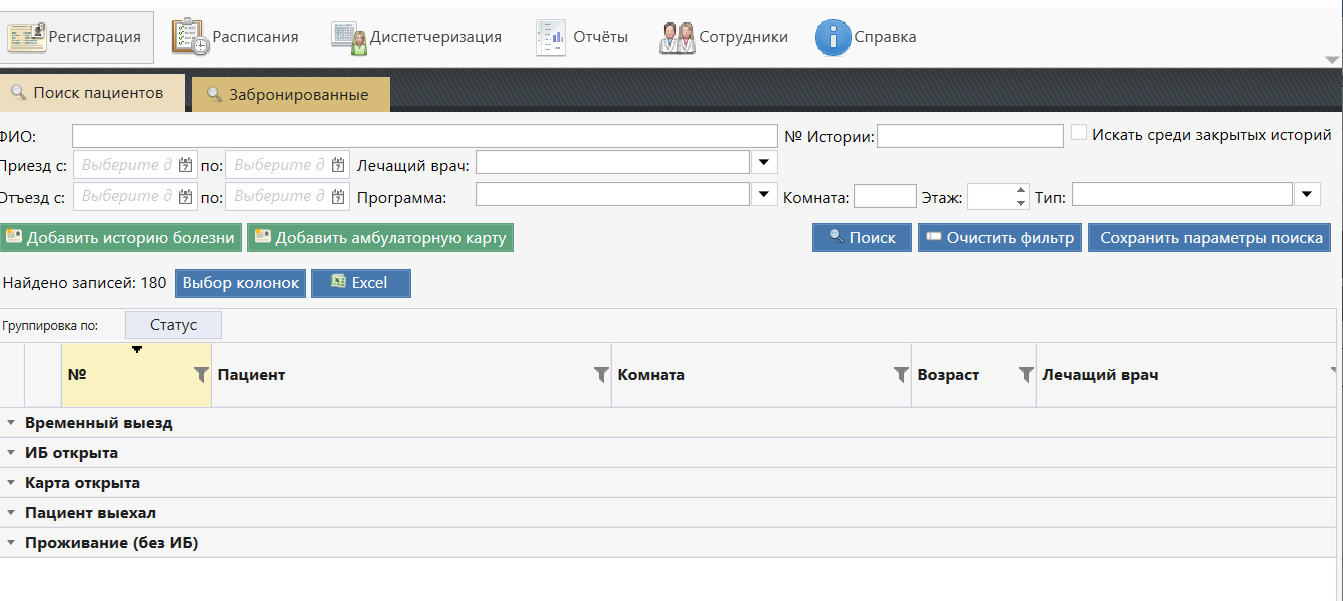Click Добавить историю болезни button

point(121,238)
